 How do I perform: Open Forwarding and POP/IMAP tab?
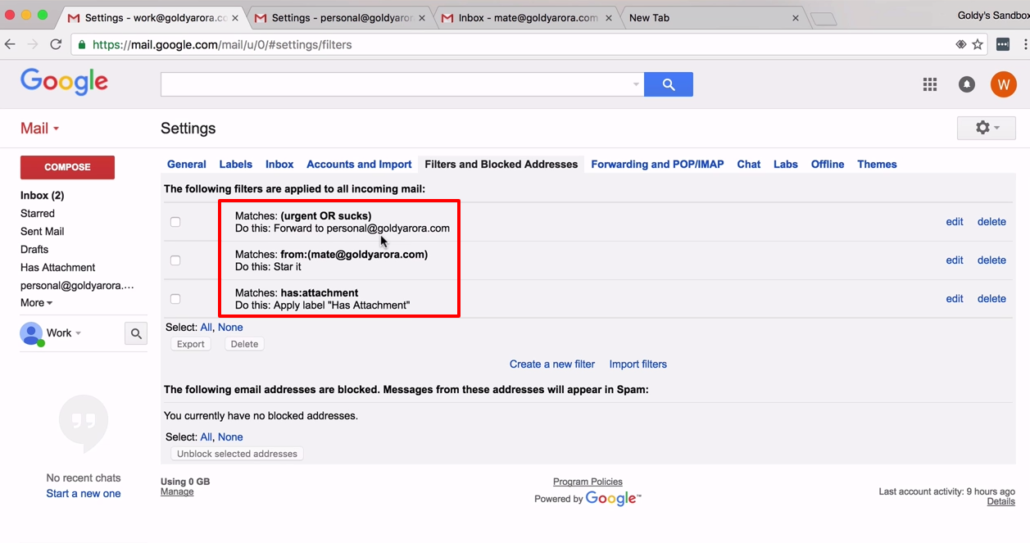[x=657, y=164]
